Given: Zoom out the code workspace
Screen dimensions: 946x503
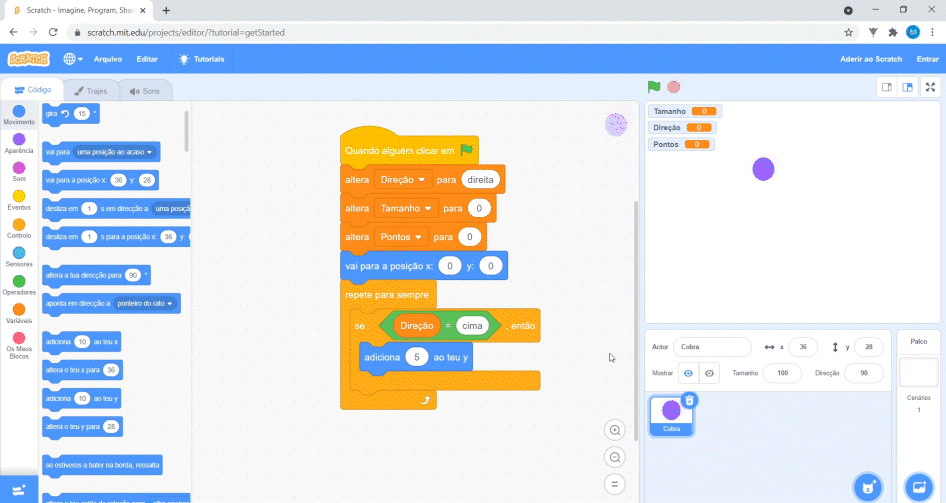Looking at the screenshot, I should coord(615,457).
